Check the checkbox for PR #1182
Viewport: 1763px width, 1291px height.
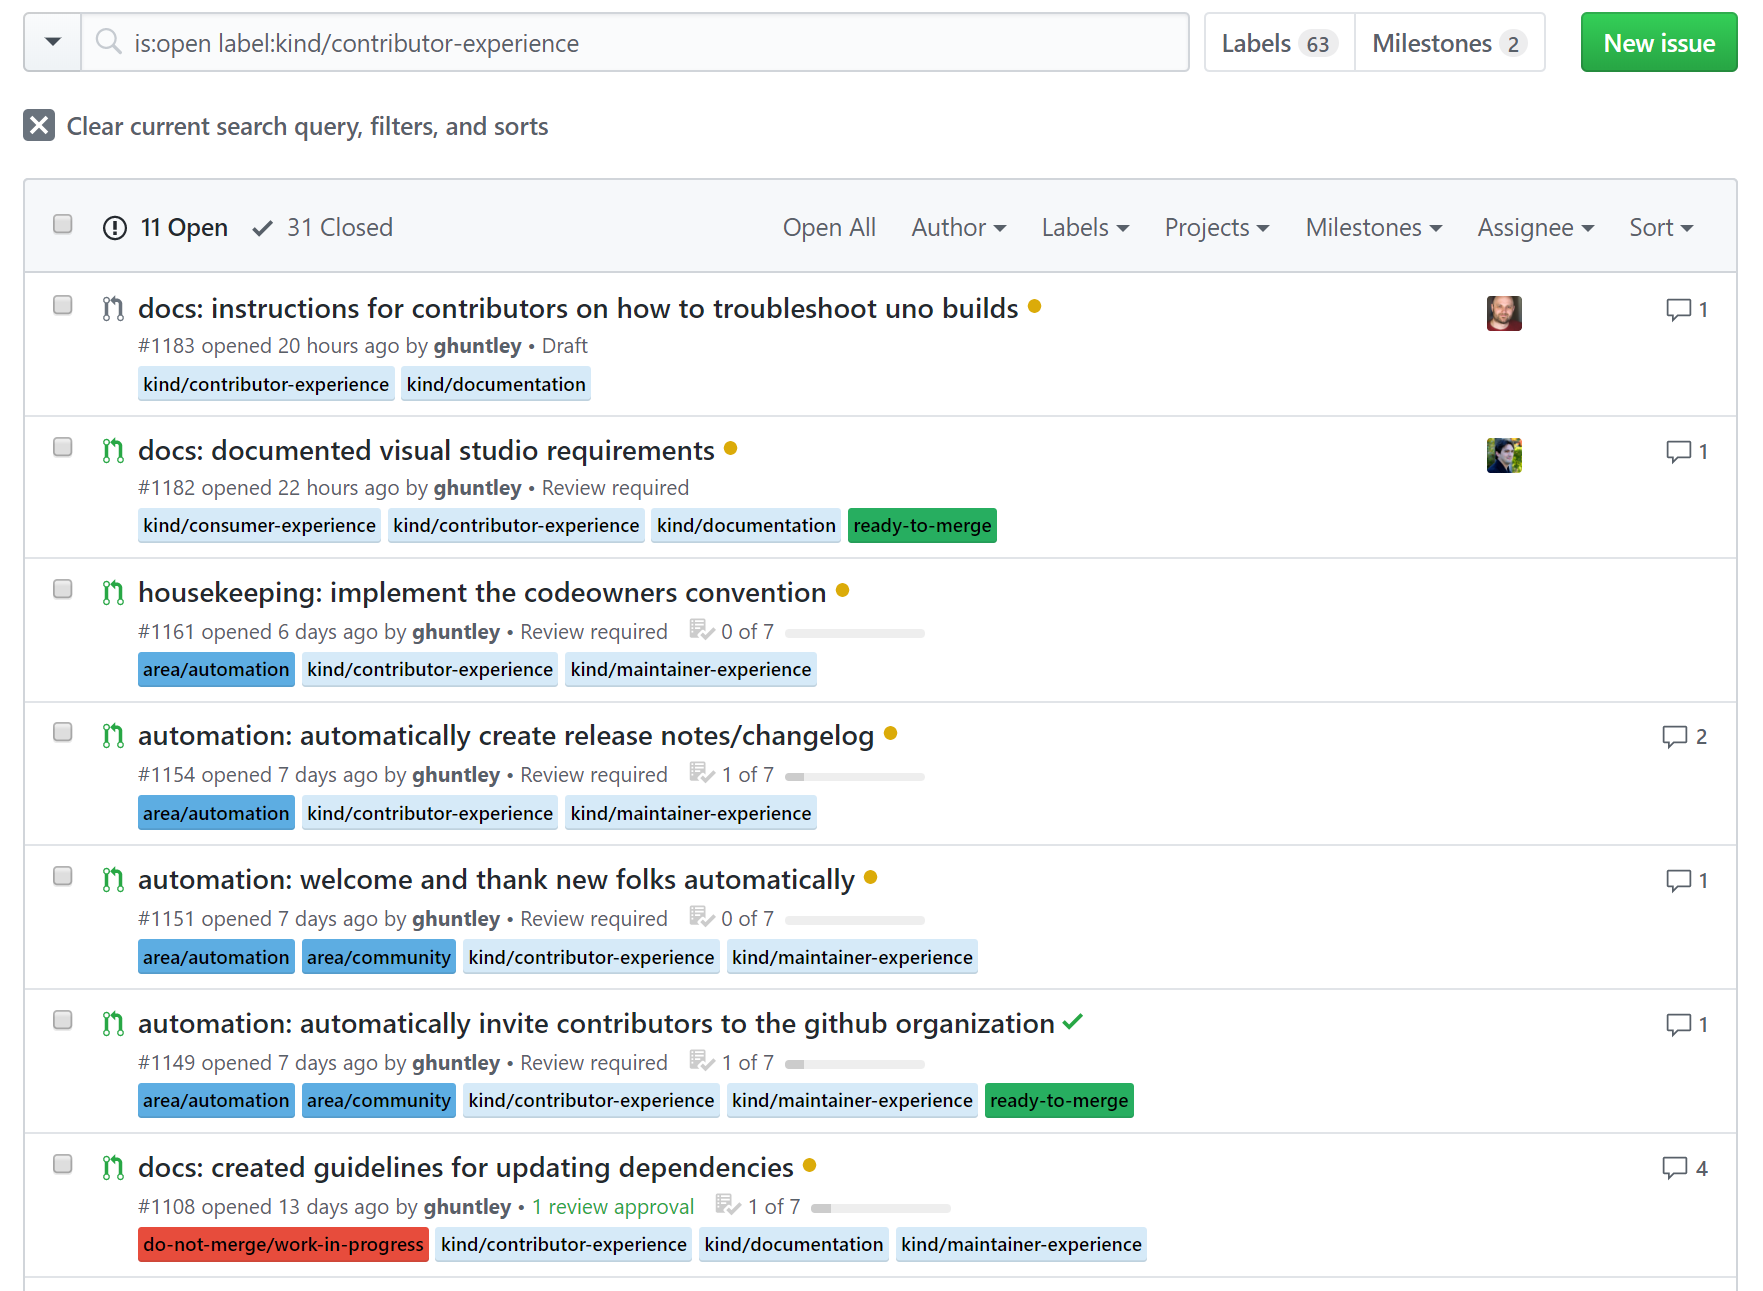(x=62, y=447)
